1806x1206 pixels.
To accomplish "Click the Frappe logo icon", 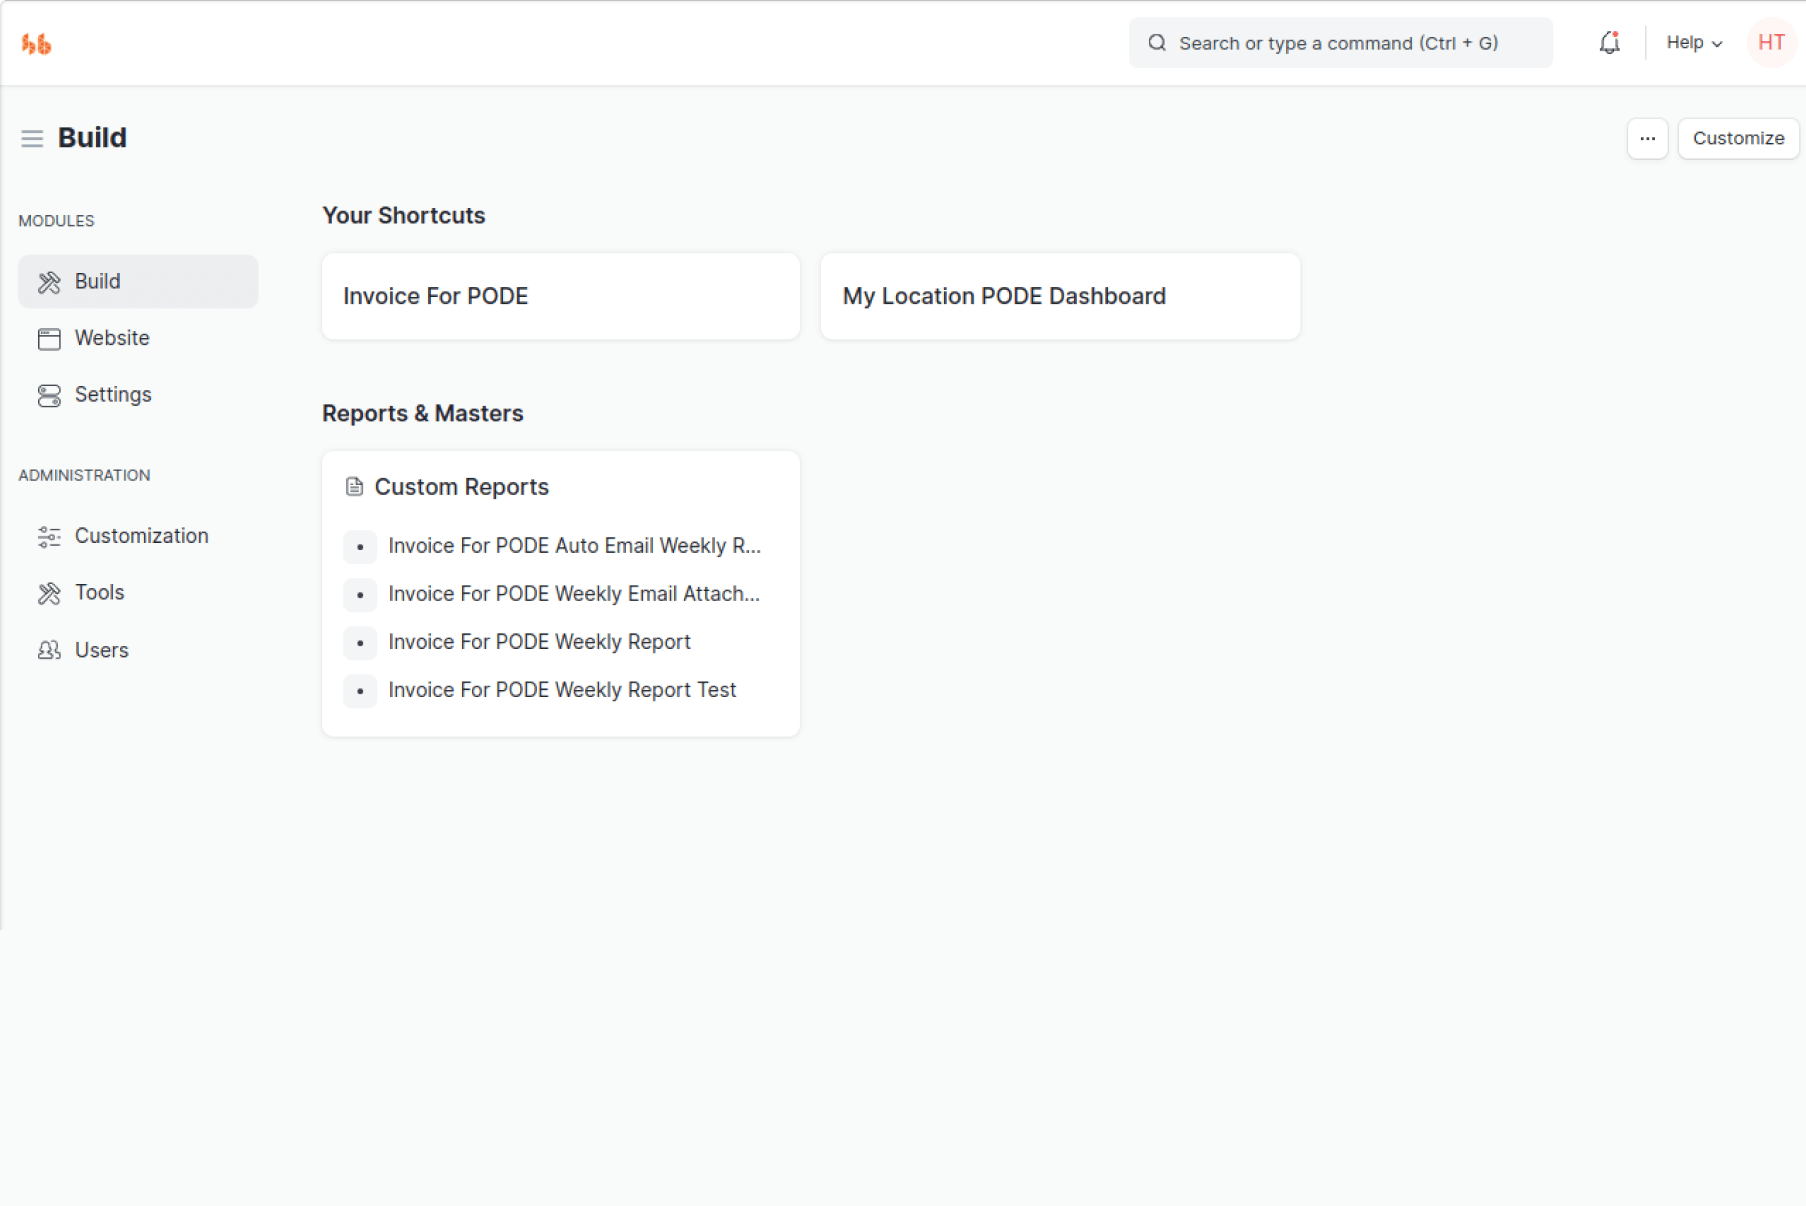I will (37, 44).
